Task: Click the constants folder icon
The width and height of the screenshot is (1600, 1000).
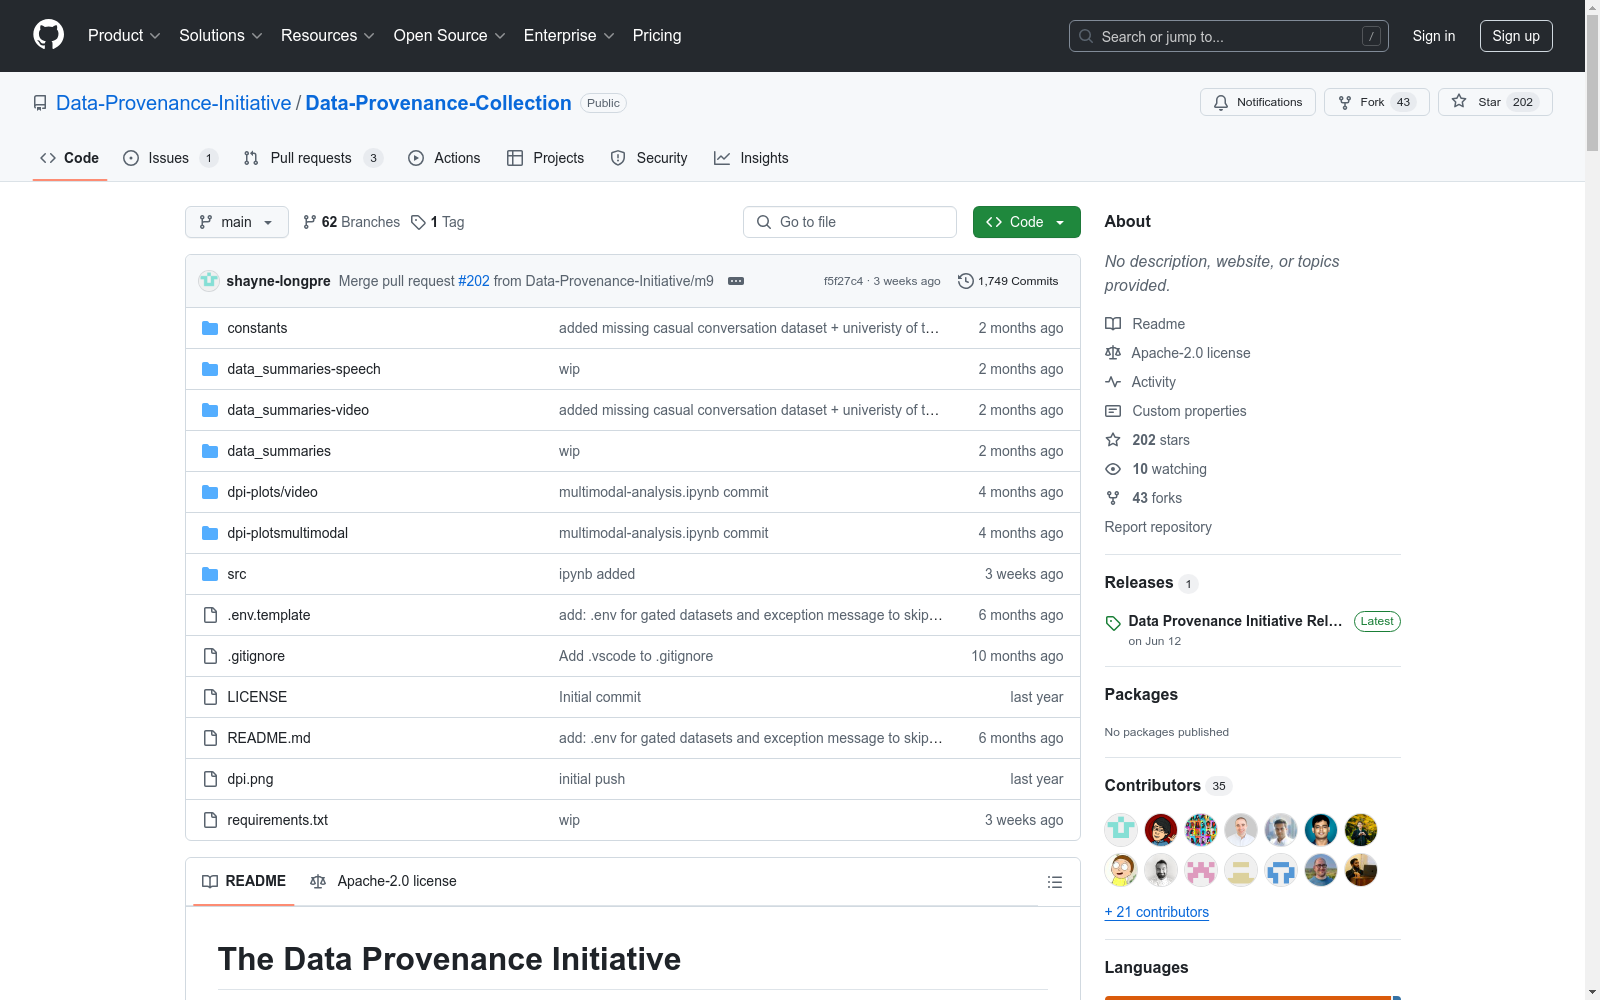Action: click(210, 328)
